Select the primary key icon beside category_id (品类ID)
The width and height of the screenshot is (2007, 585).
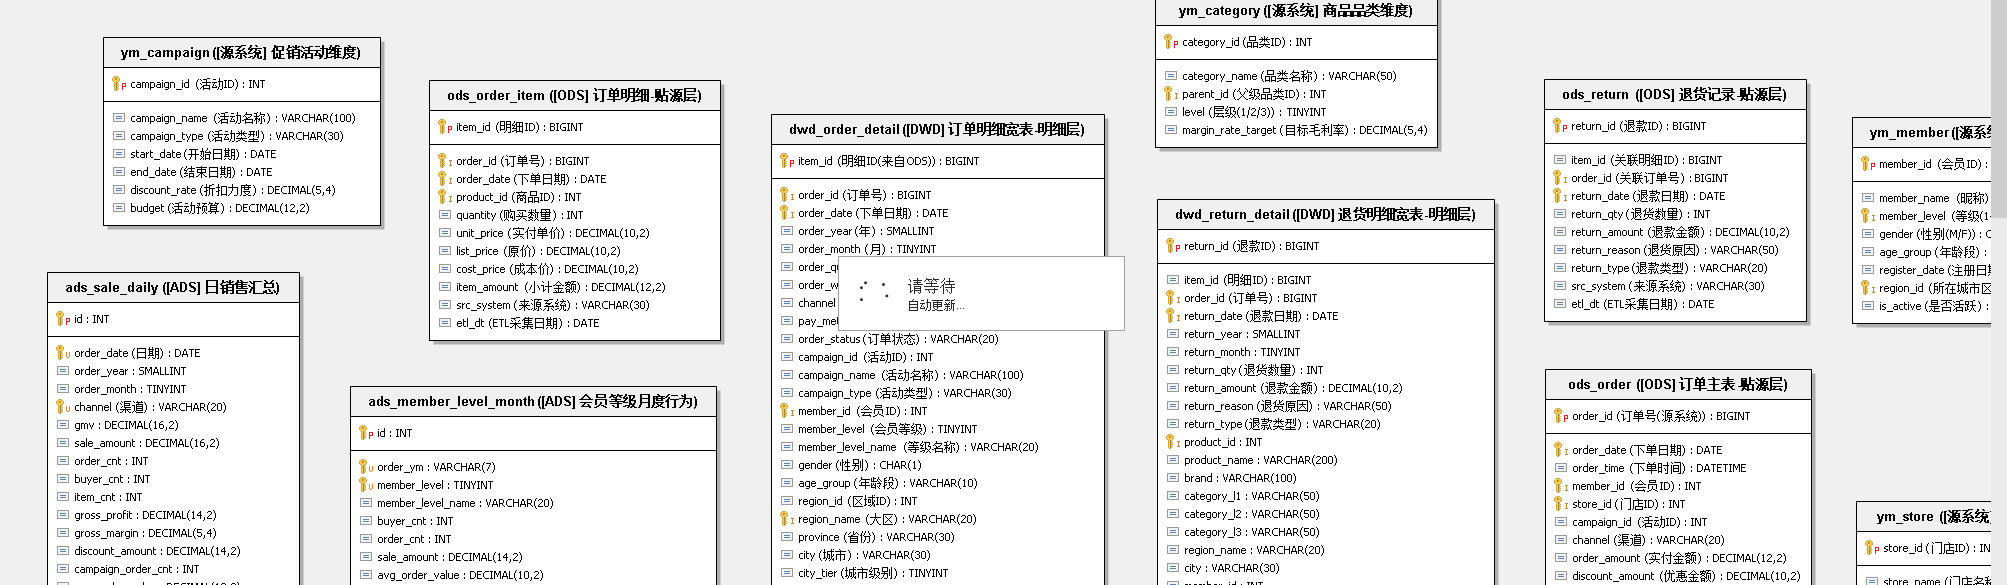[x=1170, y=42]
